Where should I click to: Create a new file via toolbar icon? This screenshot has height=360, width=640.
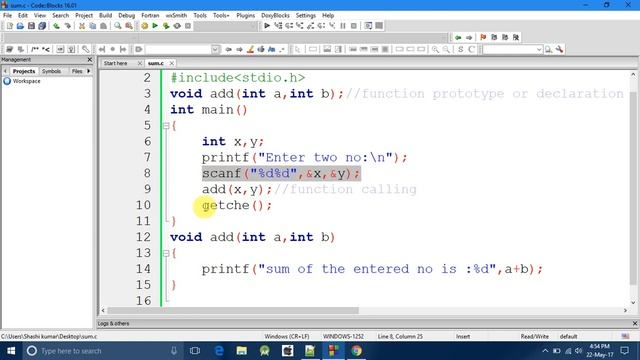pos(10,26)
